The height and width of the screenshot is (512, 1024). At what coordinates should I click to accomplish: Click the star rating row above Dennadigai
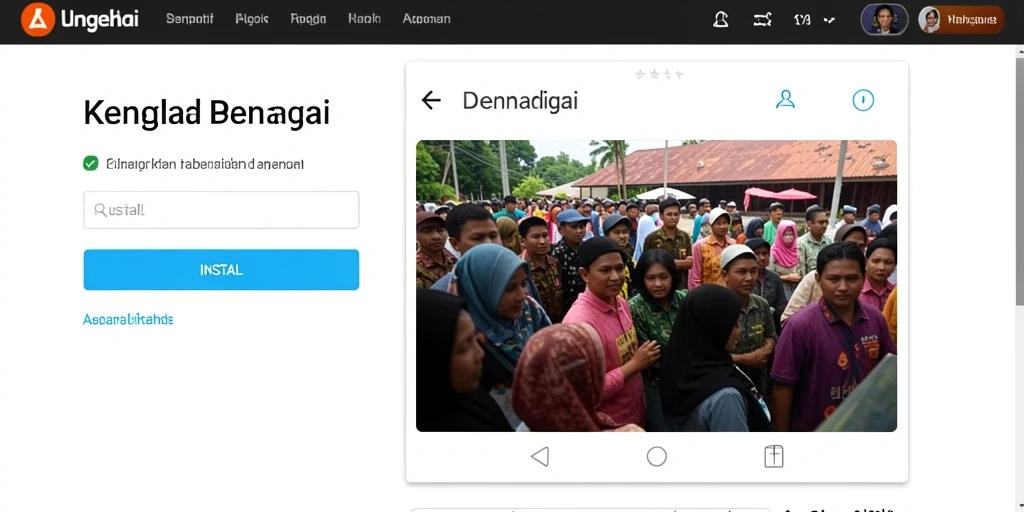click(659, 74)
